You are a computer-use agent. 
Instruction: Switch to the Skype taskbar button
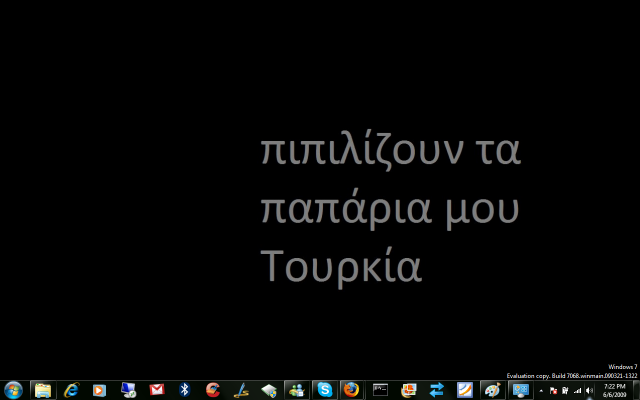click(325, 390)
